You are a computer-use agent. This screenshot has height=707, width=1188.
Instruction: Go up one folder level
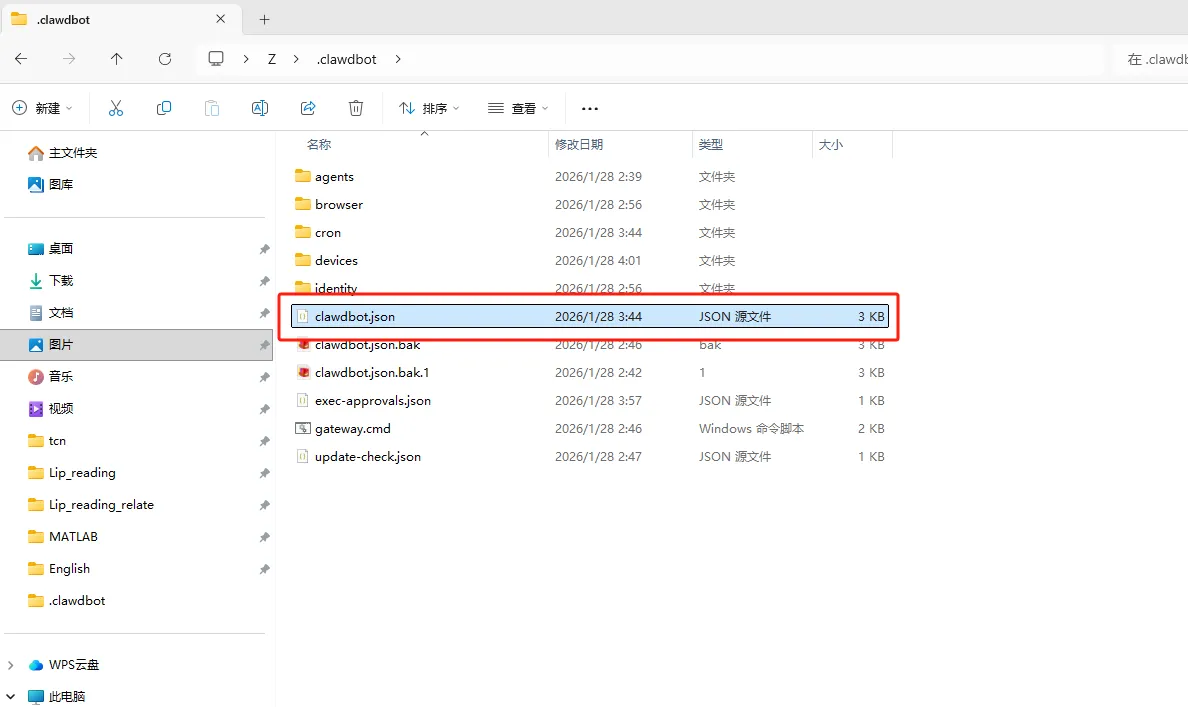117,58
